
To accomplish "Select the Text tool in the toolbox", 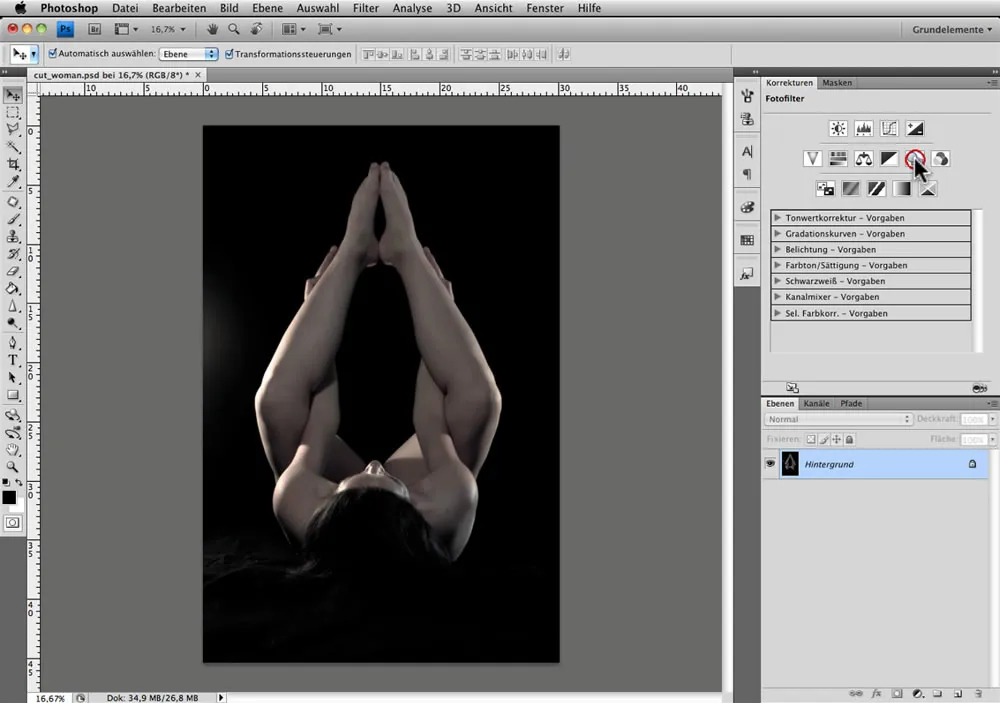I will point(13,360).
